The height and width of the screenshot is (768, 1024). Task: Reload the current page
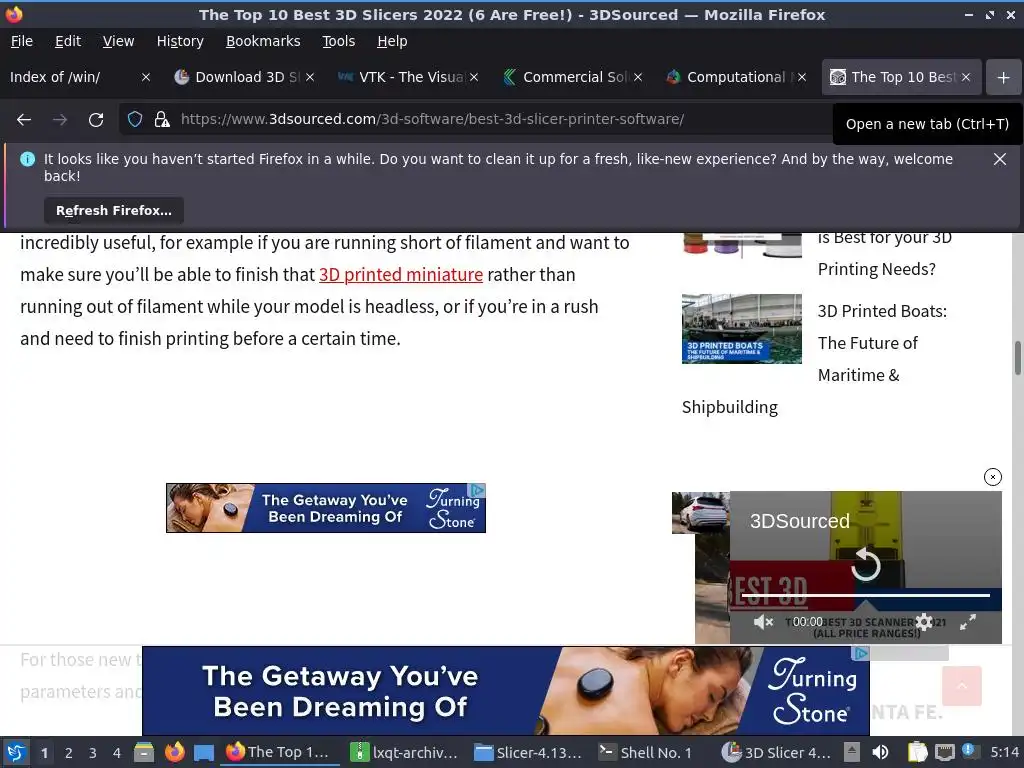pyautogui.click(x=96, y=120)
